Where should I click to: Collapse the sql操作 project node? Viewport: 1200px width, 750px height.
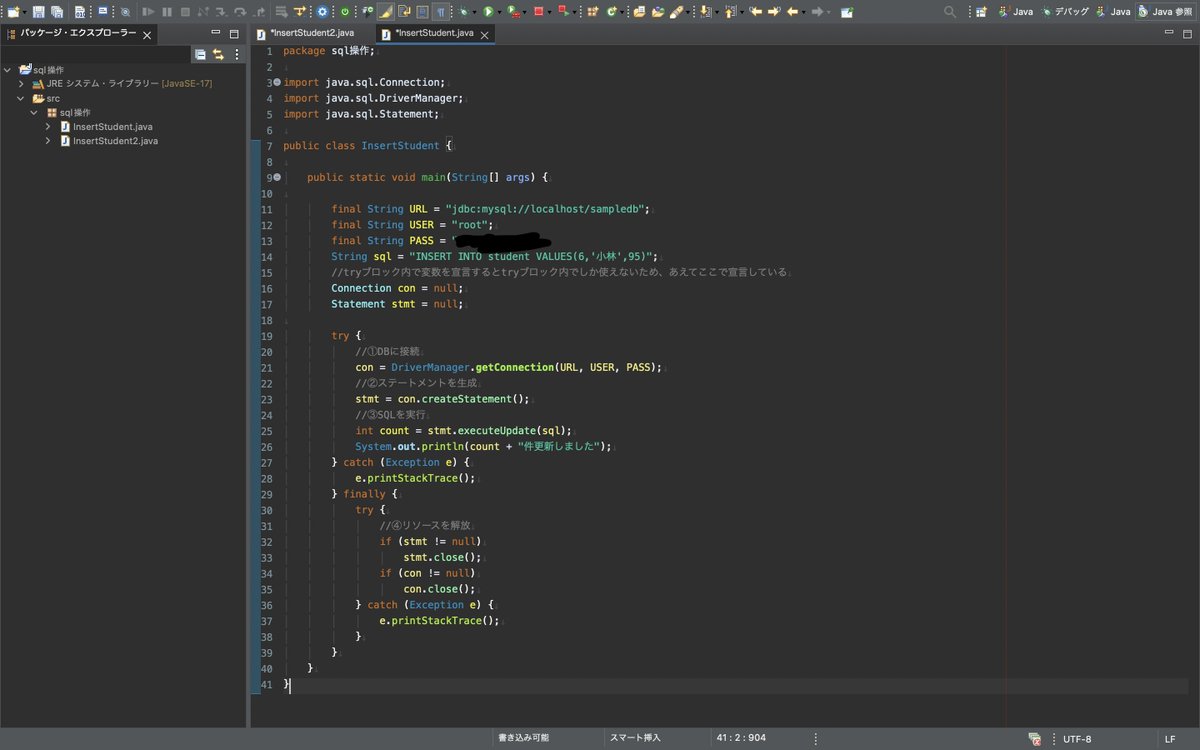pyautogui.click(x=8, y=70)
